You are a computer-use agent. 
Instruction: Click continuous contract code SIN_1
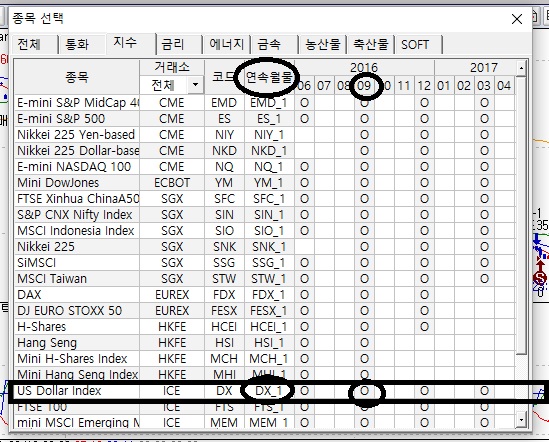tap(269, 215)
